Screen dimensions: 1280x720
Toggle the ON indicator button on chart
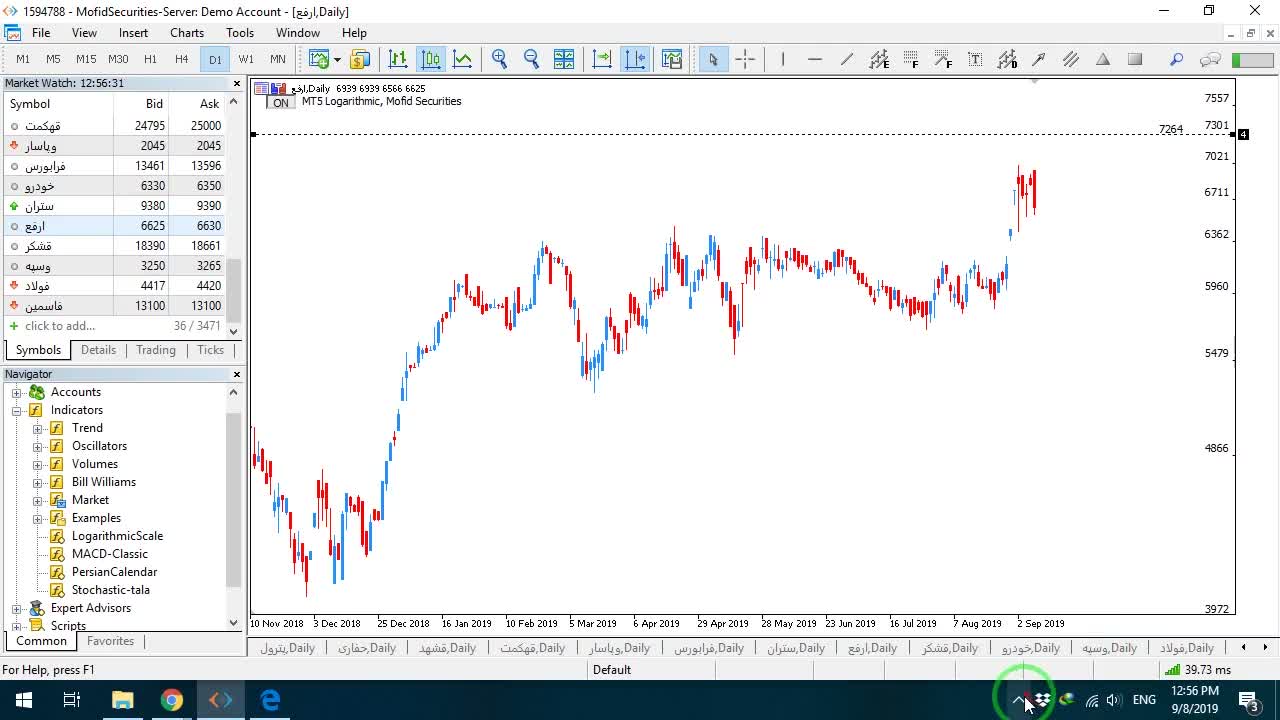coord(280,102)
